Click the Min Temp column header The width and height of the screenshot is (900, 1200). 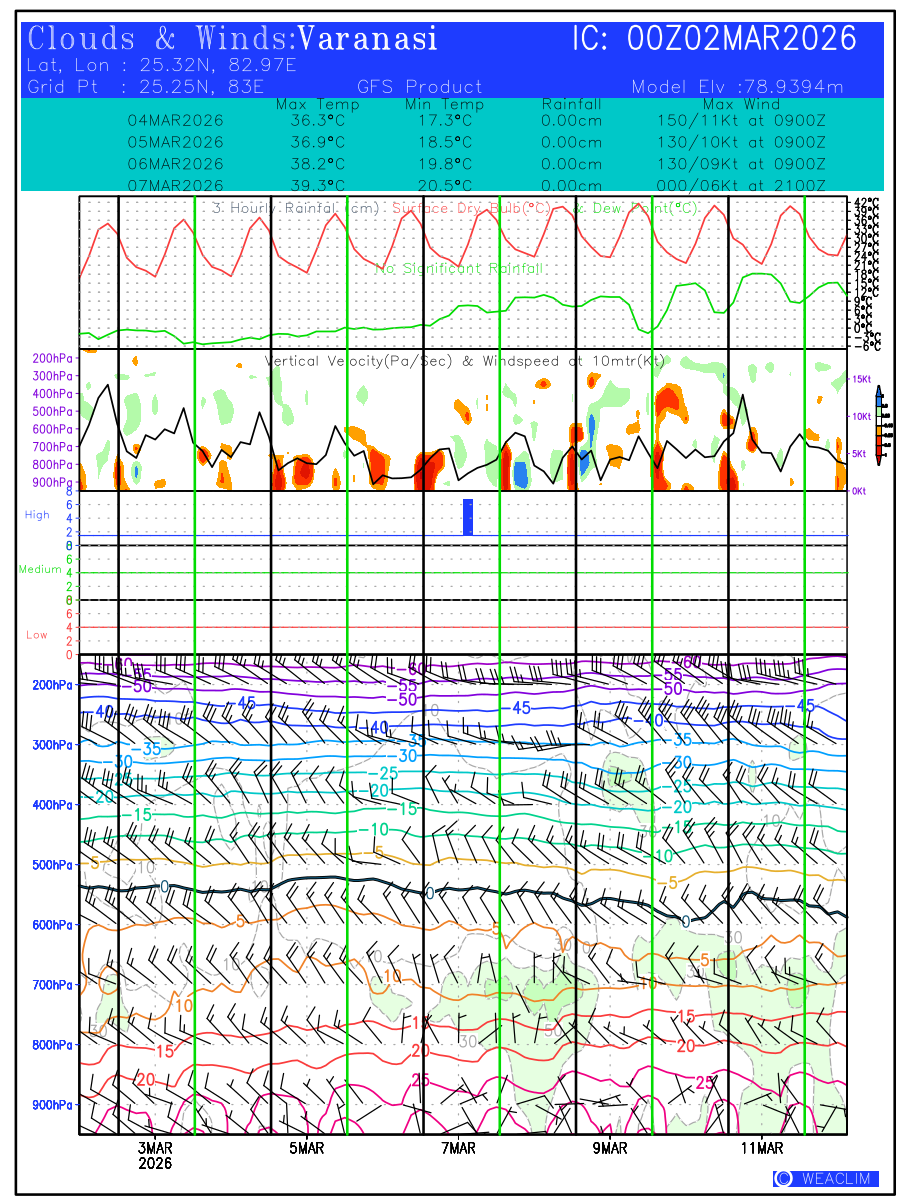pyautogui.click(x=444, y=104)
